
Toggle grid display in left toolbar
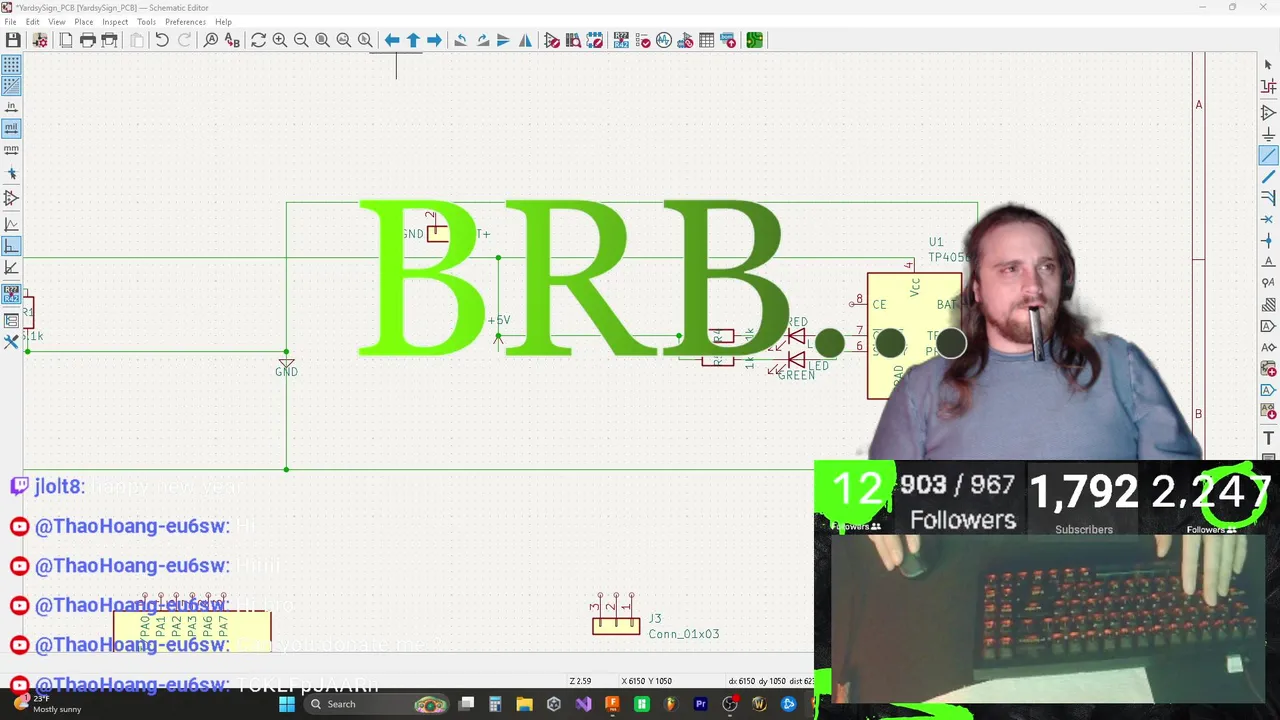pos(11,65)
